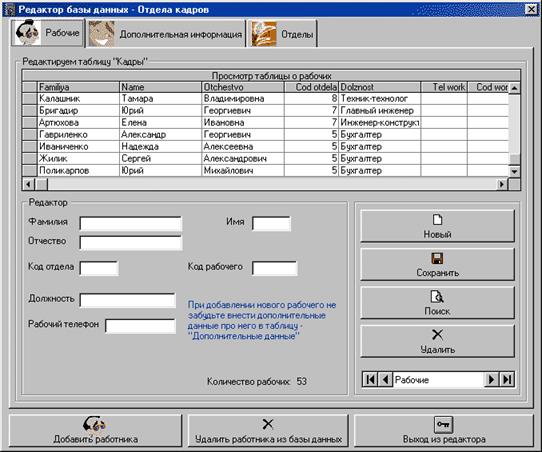Click Удалить работника из базы данных button
The image size is (542, 452).
(x=268, y=431)
